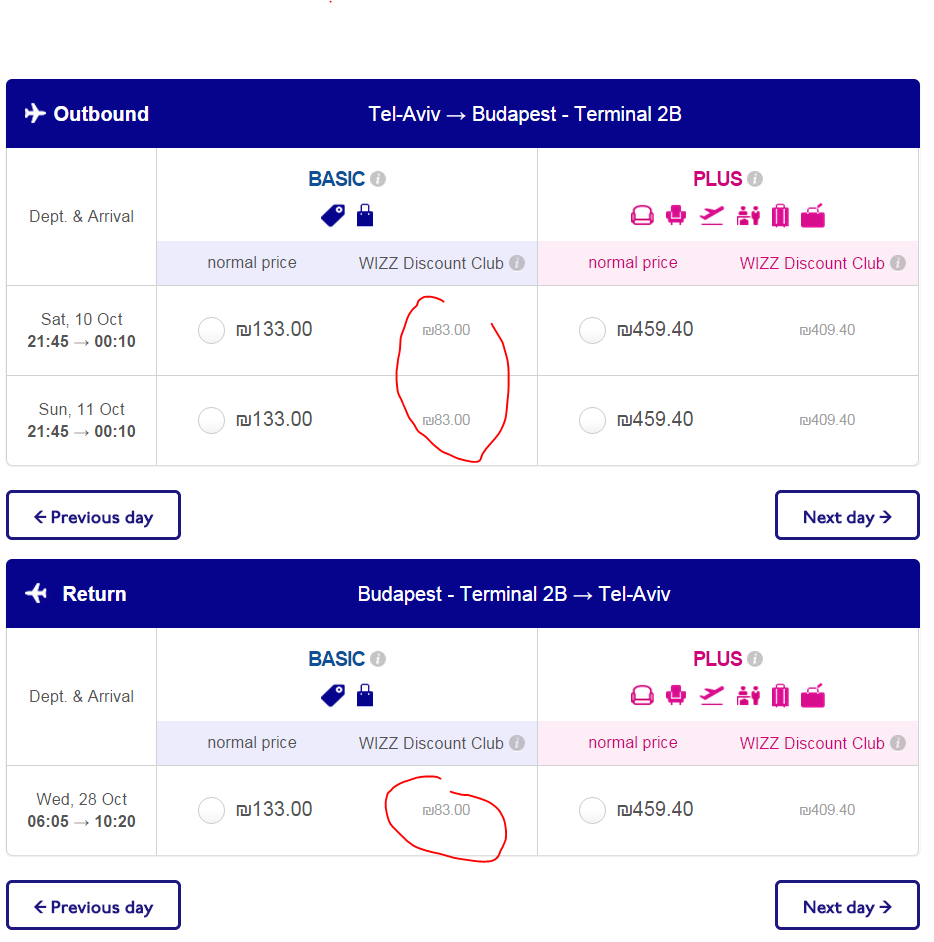Open info for return BASIC WIZZ Discount Club
This screenshot has height=942, width=934.
point(517,743)
